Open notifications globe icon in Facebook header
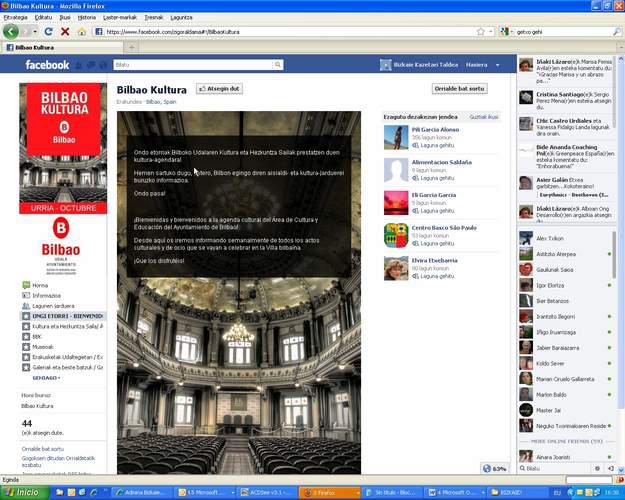 pos(103,65)
